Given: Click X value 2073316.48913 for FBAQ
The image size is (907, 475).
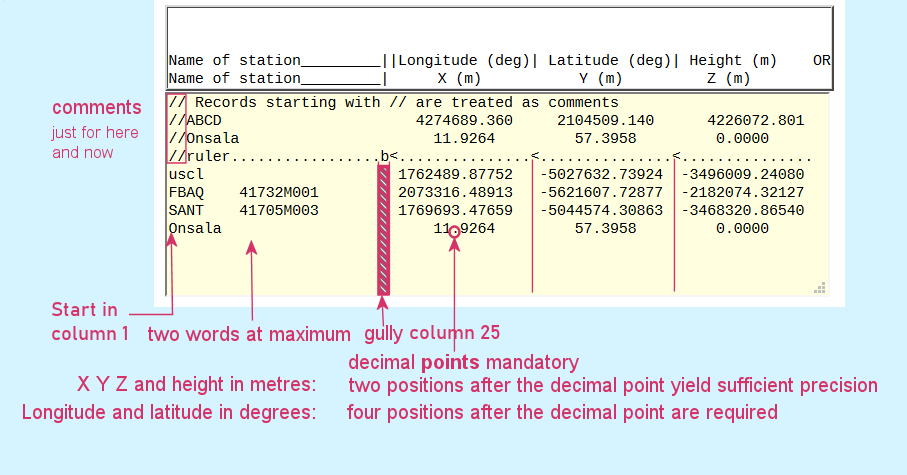Looking at the screenshot, I should click(455, 192).
